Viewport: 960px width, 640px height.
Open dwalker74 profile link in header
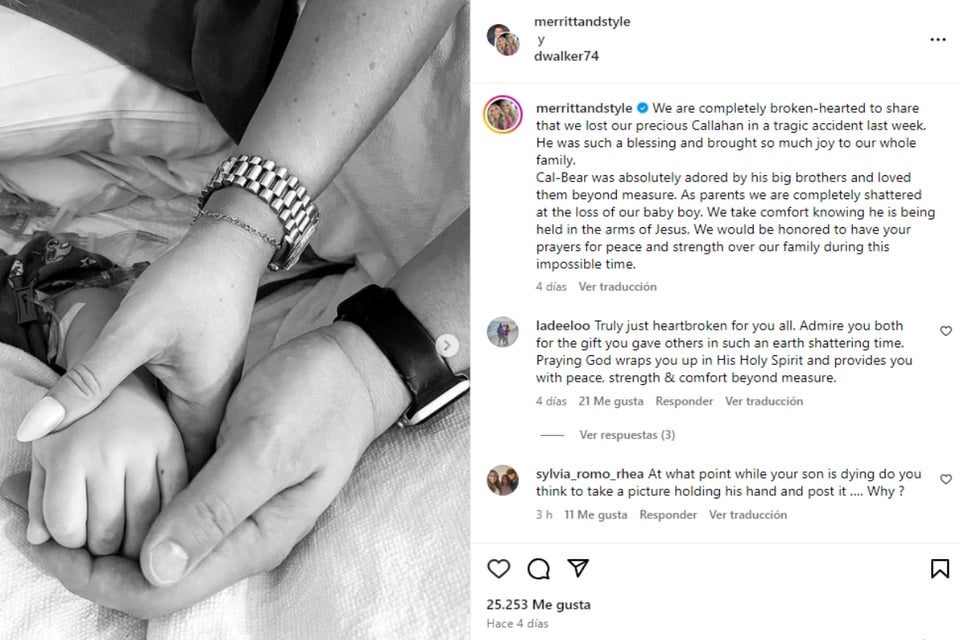(566, 56)
